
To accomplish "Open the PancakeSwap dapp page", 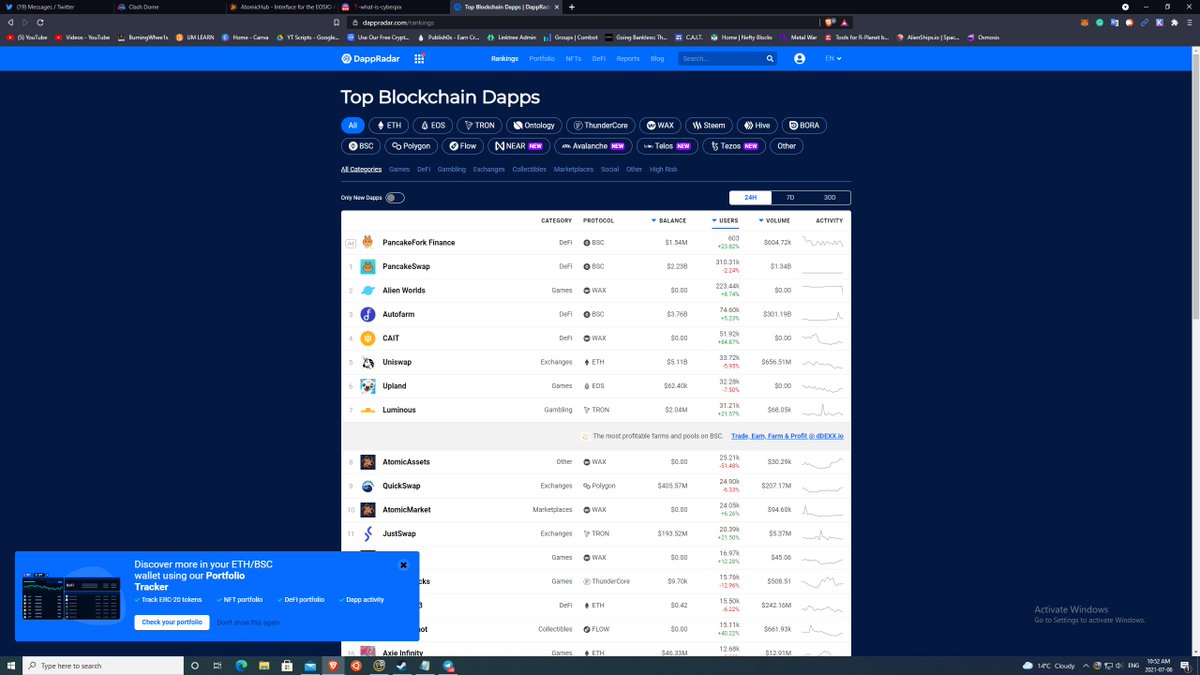I will 406,267.
